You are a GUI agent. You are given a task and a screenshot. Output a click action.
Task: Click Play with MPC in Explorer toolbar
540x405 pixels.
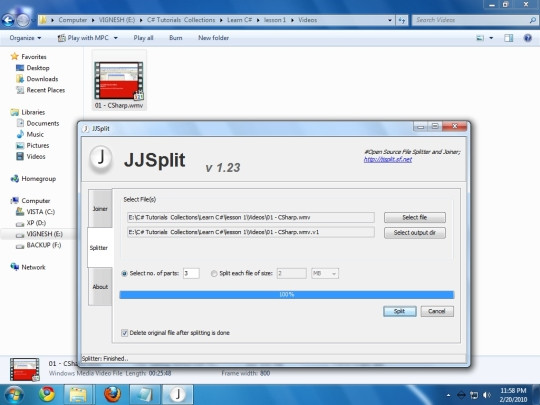point(84,38)
